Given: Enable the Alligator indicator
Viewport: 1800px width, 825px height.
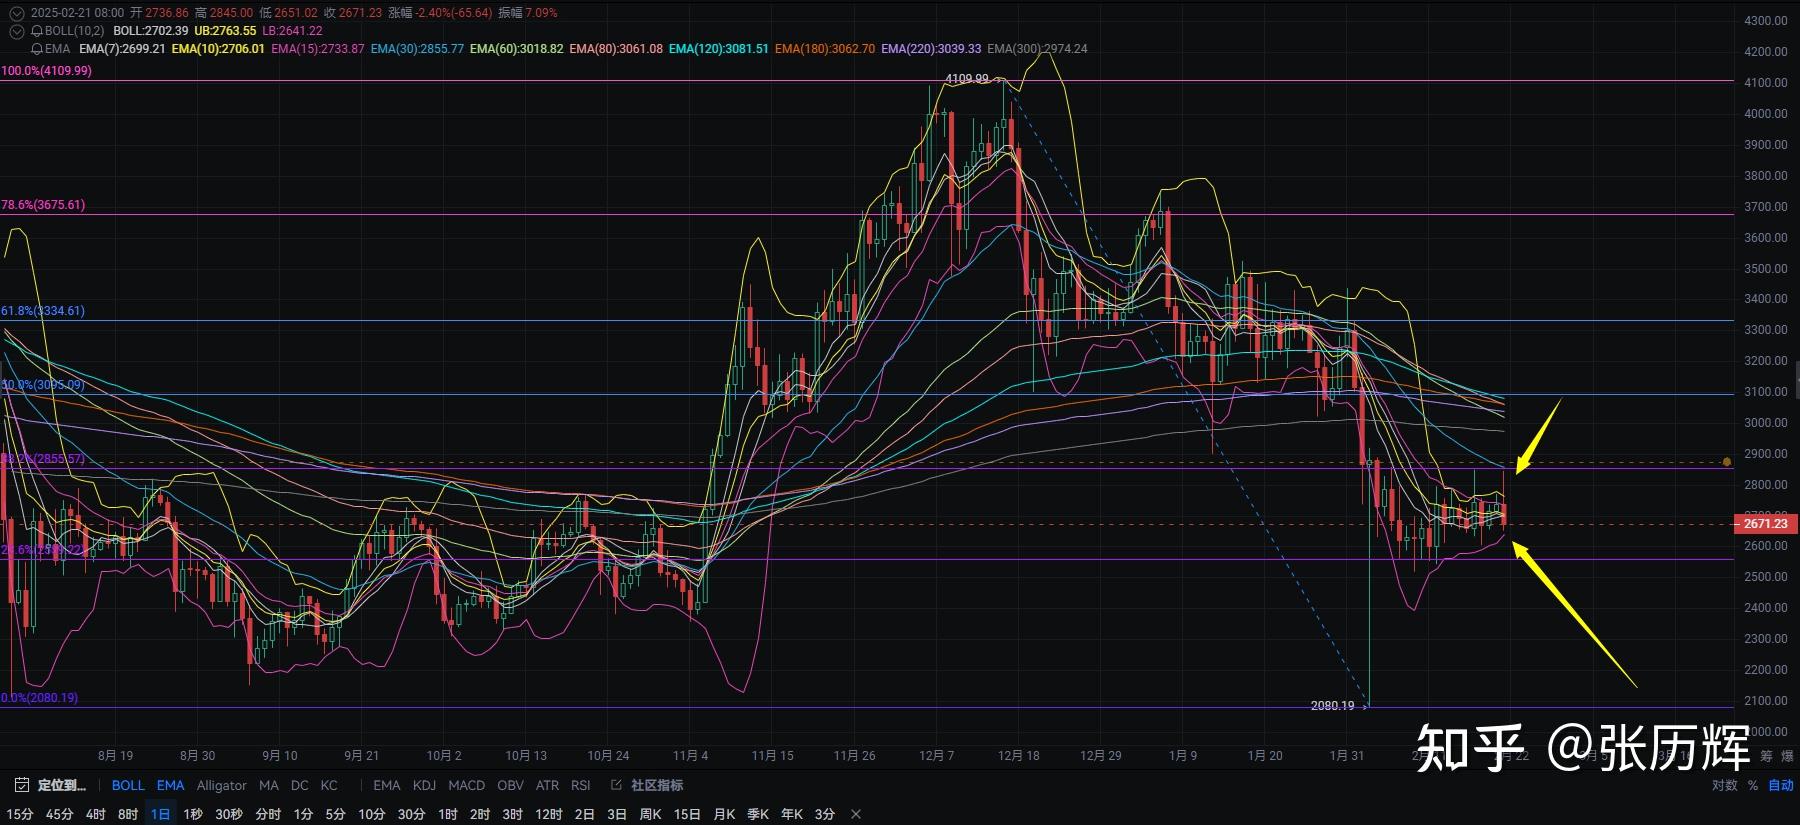Looking at the screenshot, I should 221,786.
